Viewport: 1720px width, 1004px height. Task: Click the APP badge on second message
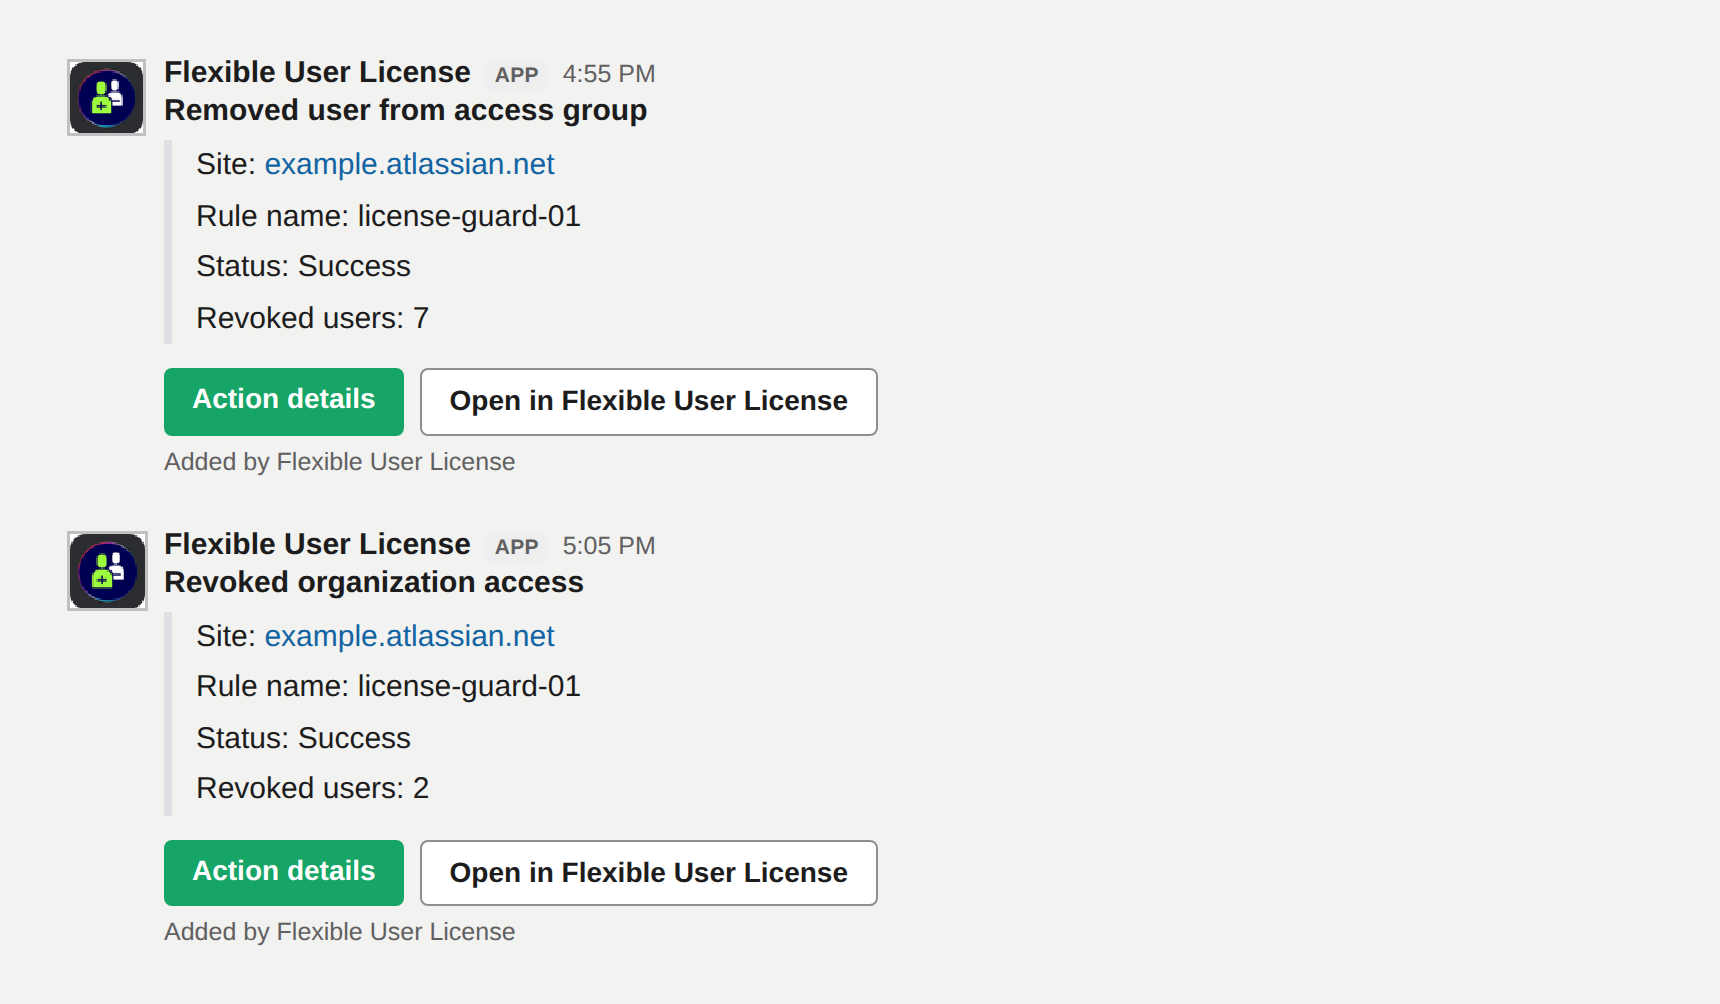coord(516,547)
